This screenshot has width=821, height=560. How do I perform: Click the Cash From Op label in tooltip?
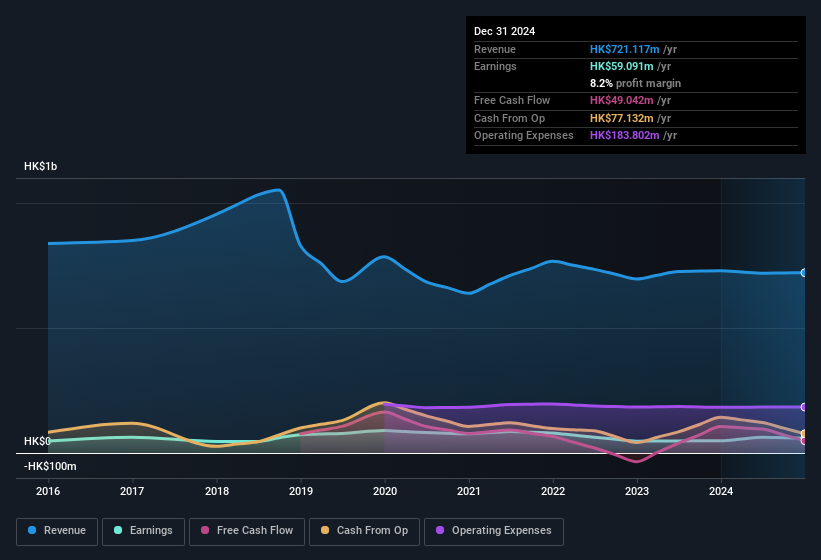coord(509,118)
